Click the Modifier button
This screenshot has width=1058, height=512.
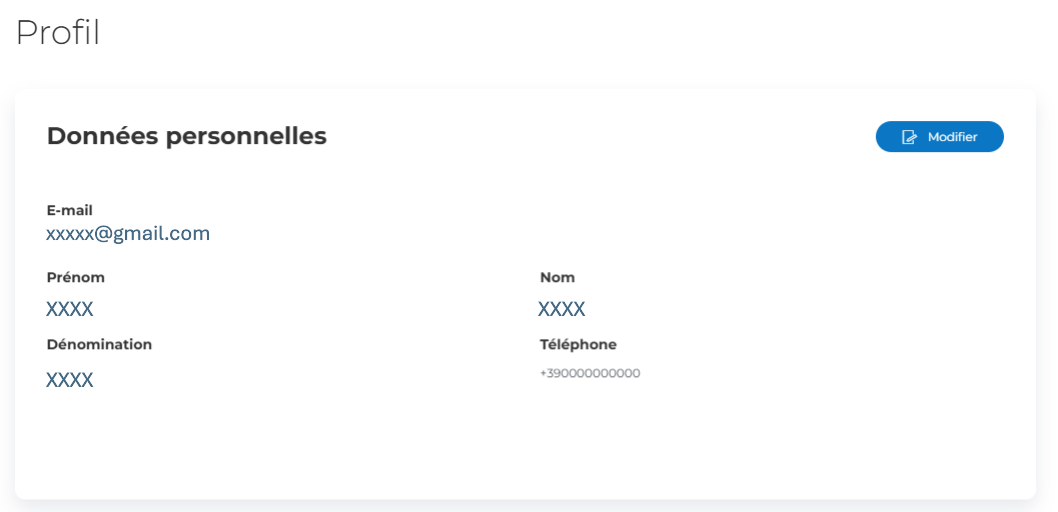(939, 137)
